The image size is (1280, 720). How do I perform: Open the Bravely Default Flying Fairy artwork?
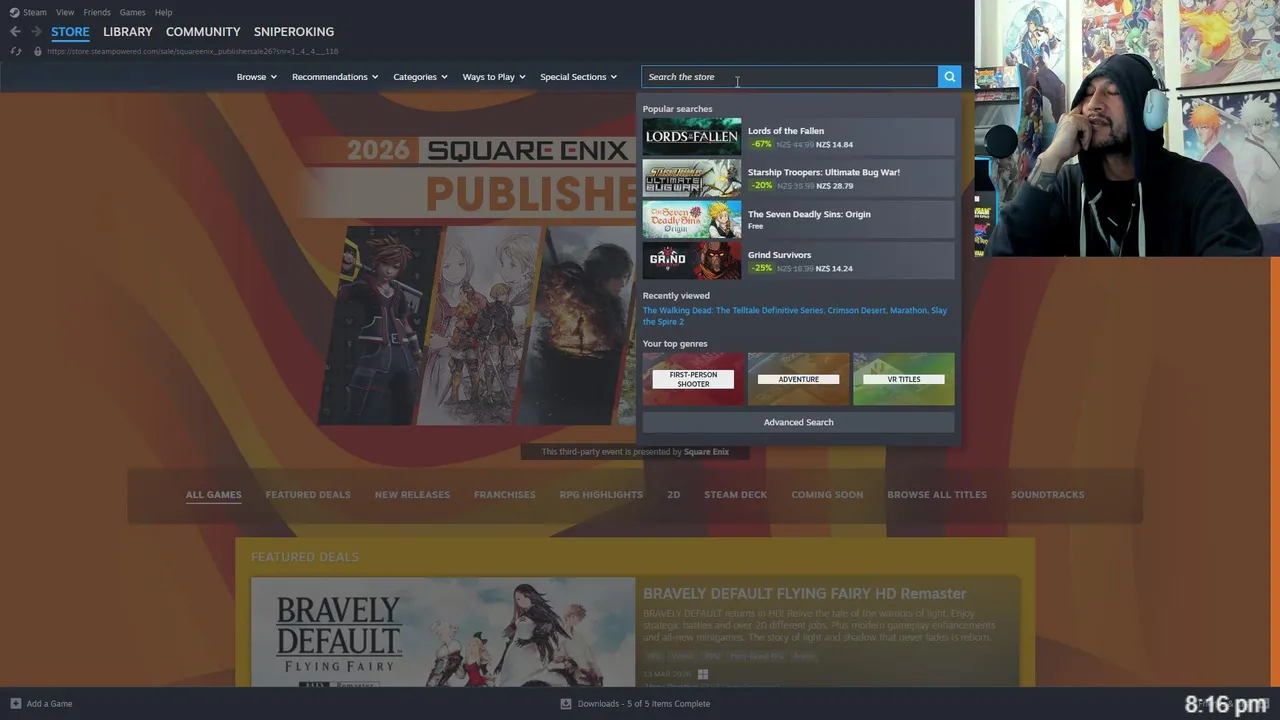(443, 632)
